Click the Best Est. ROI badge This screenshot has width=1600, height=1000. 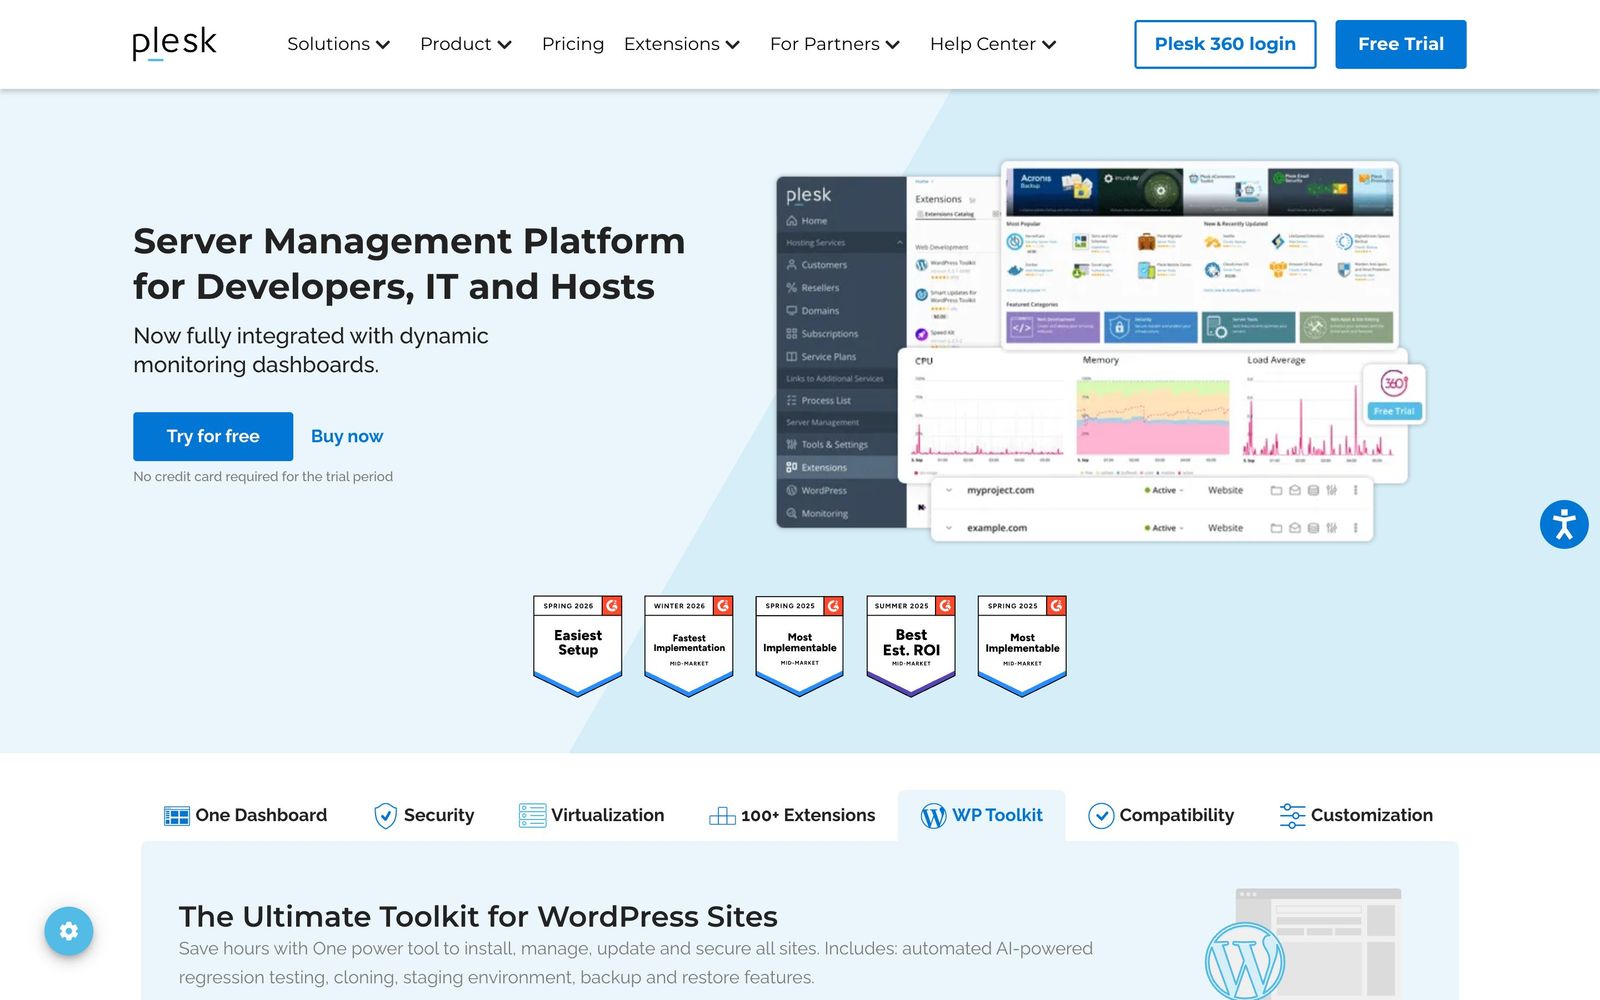[x=911, y=645]
